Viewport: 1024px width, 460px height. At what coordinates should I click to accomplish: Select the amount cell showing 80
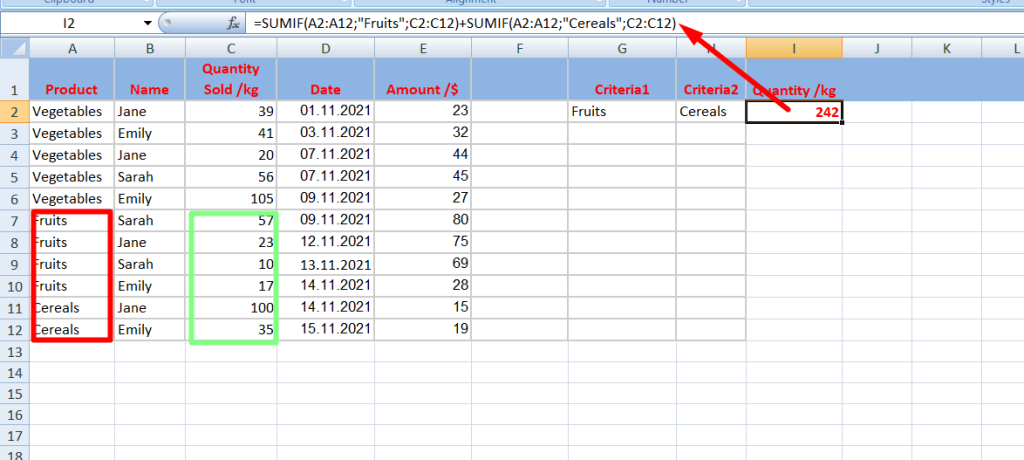(422, 220)
